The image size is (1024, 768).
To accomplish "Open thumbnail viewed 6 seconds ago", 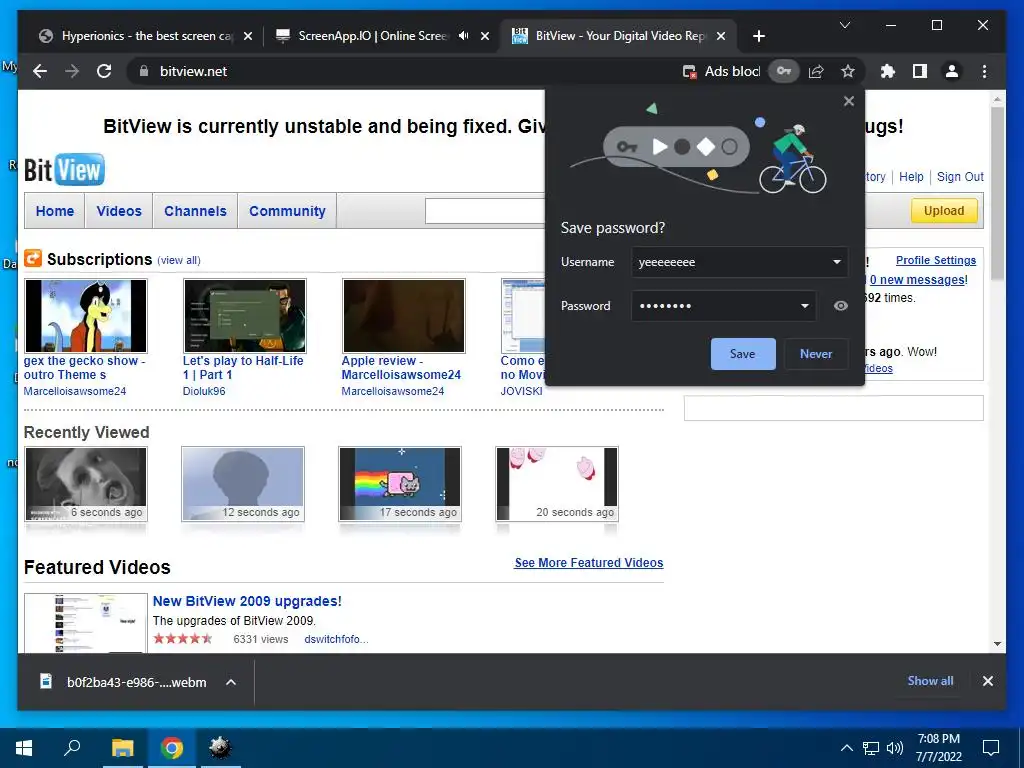I will click(x=86, y=483).
